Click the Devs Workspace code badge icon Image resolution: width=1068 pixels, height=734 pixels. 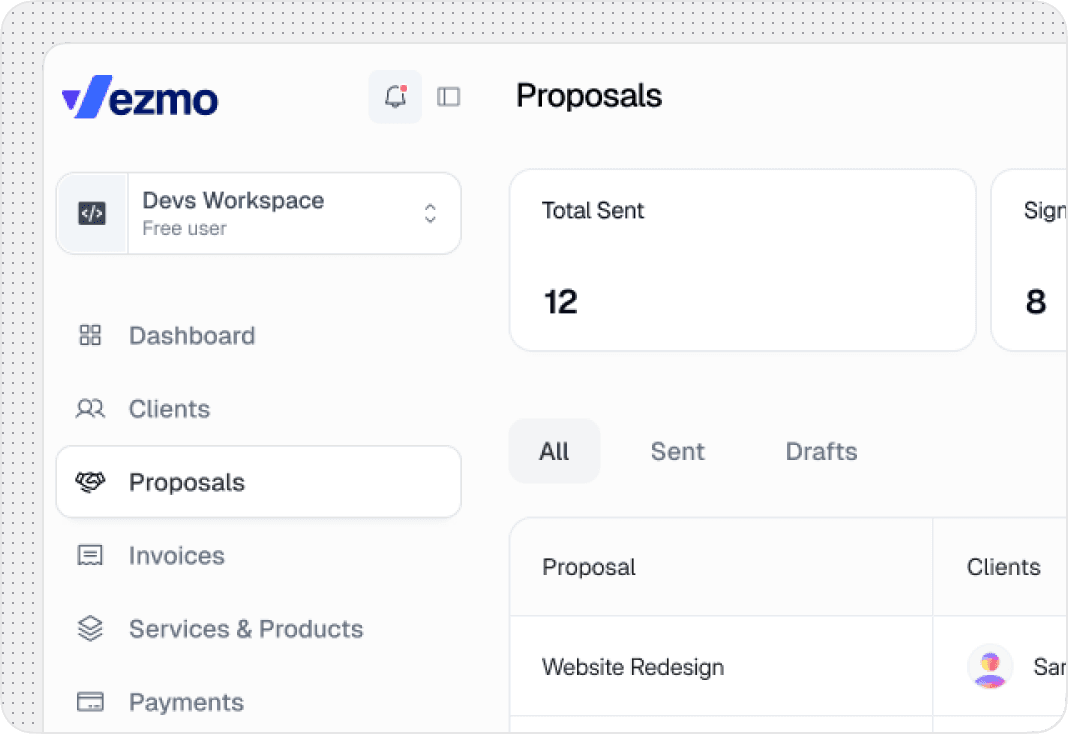tap(91, 213)
